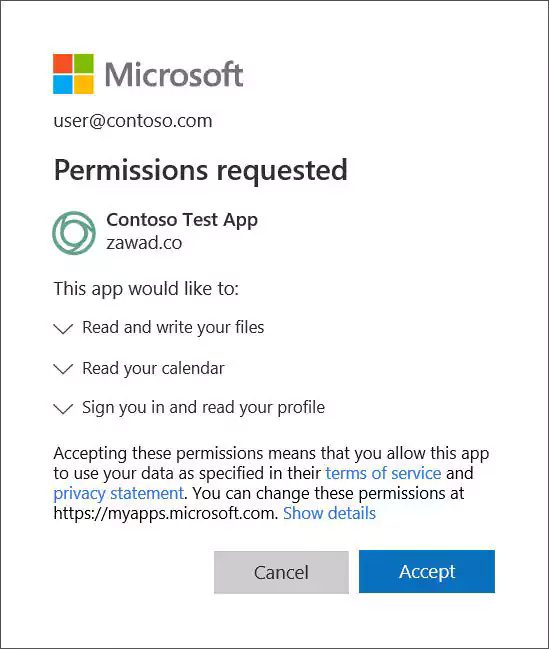Click the This app would like to text
The height and width of the screenshot is (649, 549).
(x=146, y=288)
